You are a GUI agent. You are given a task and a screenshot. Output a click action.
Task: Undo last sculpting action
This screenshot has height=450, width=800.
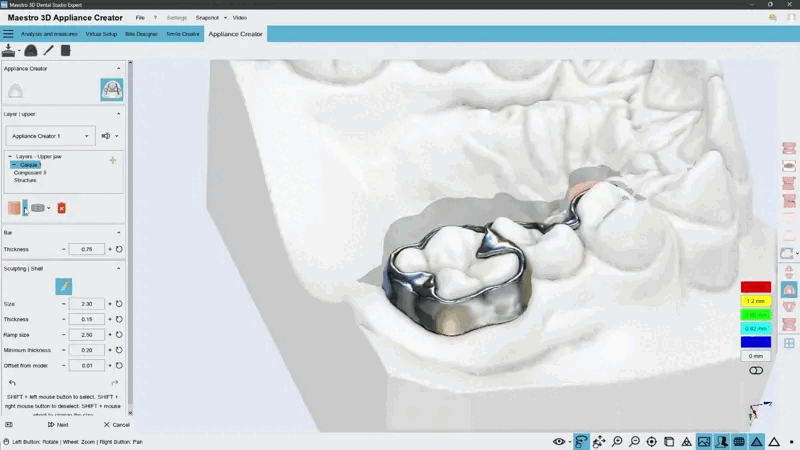[12, 383]
